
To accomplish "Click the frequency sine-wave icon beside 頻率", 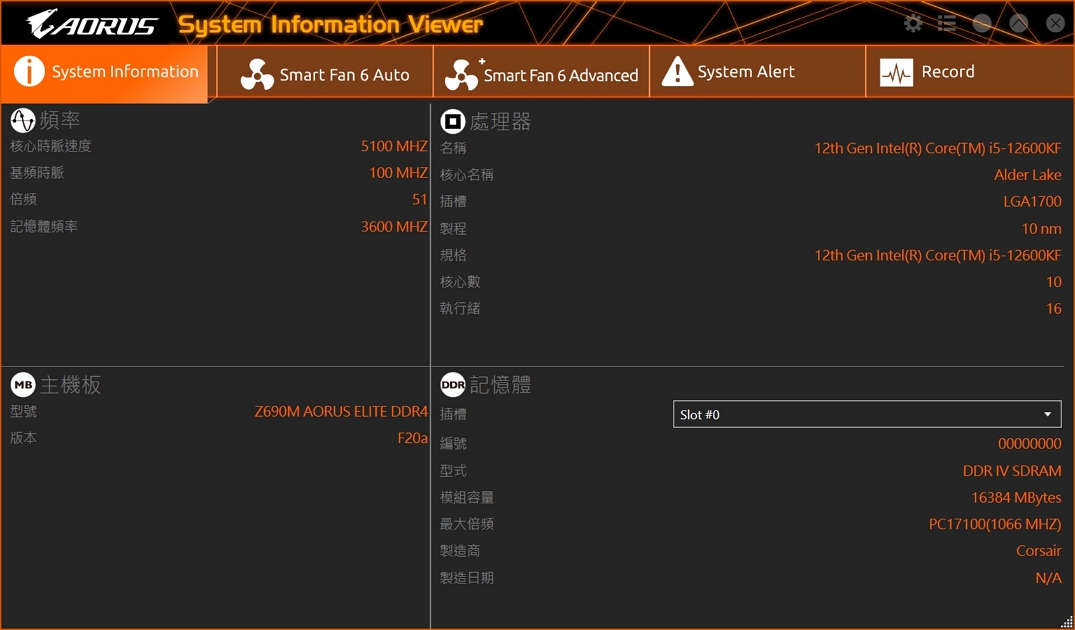I will tap(23, 121).
